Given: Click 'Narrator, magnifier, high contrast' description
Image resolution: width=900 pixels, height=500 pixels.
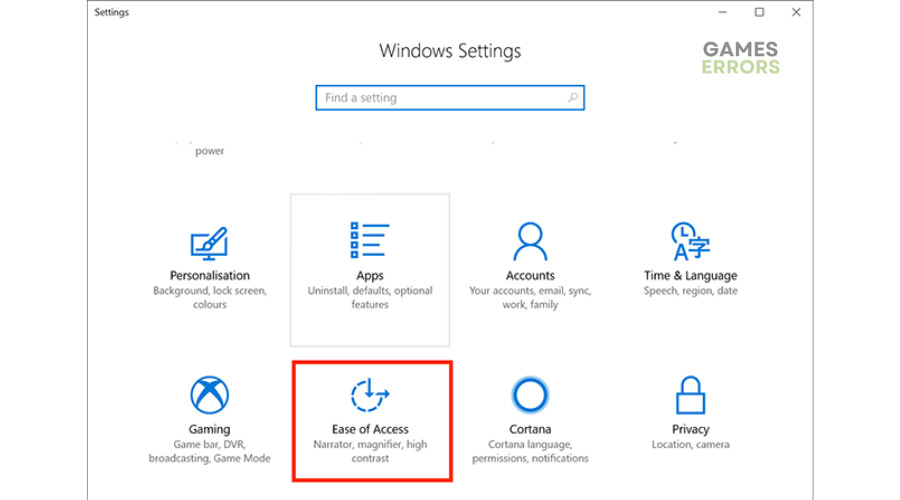Looking at the screenshot, I should point(370,451).
